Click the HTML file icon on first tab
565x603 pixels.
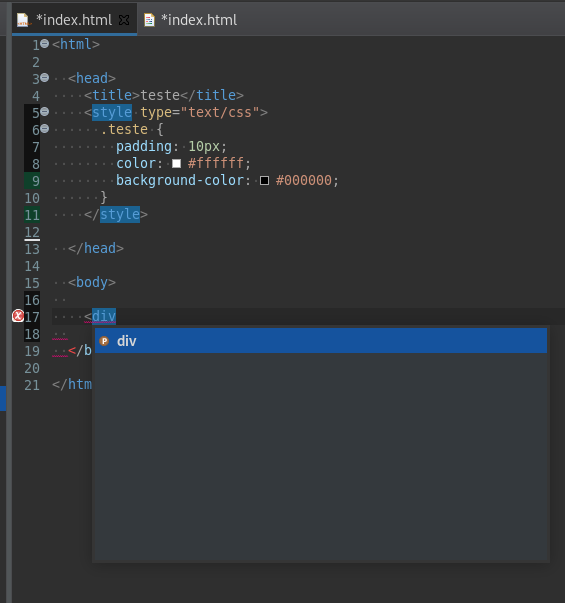(23, 20)
